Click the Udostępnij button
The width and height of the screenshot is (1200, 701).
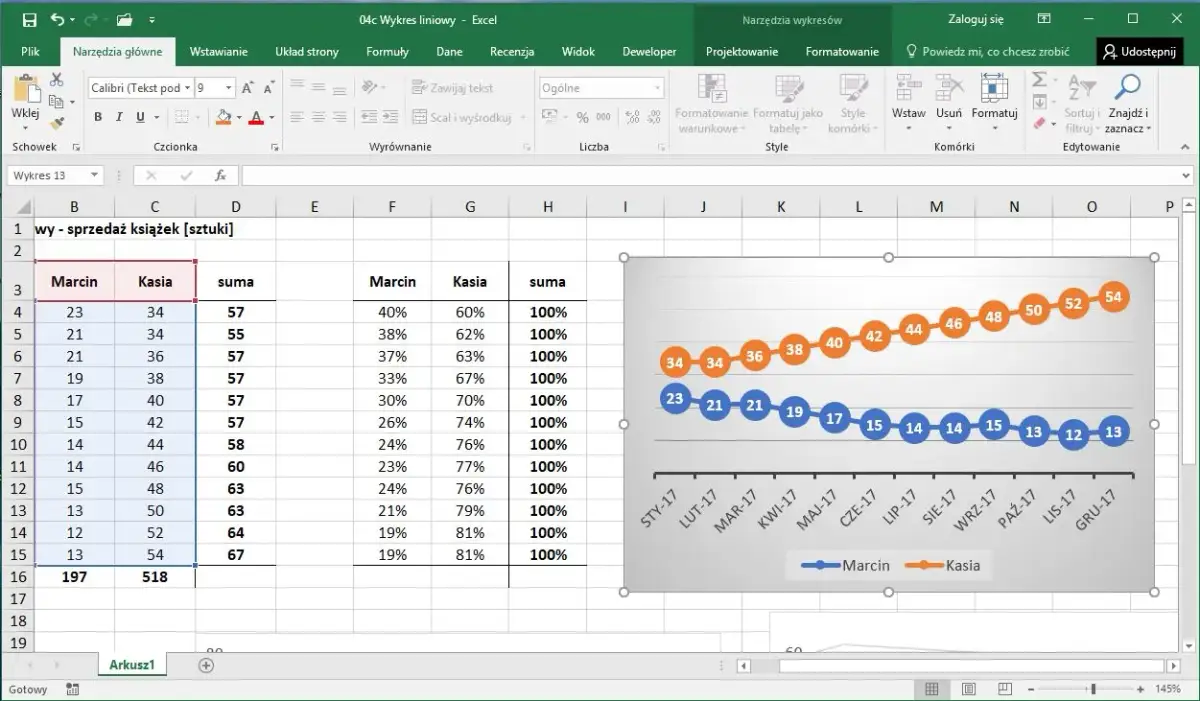click(1140, 51)
